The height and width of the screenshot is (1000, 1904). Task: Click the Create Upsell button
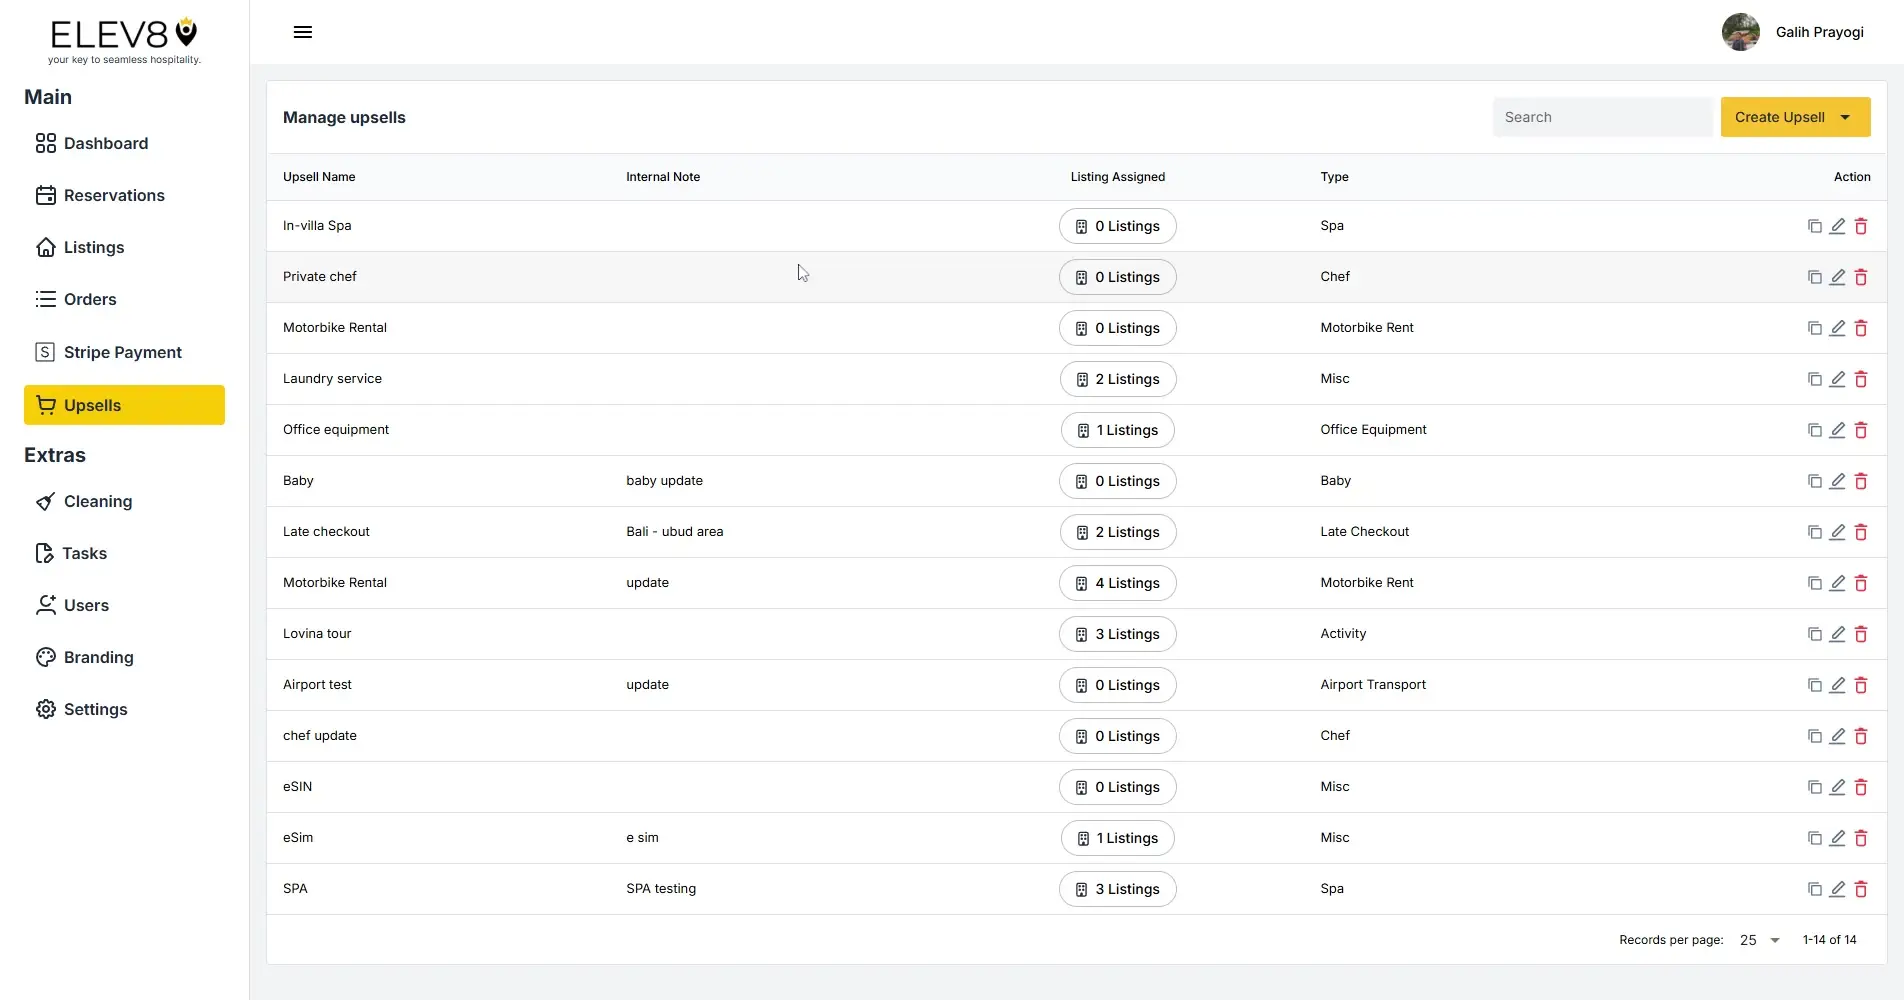[1780, 117]
